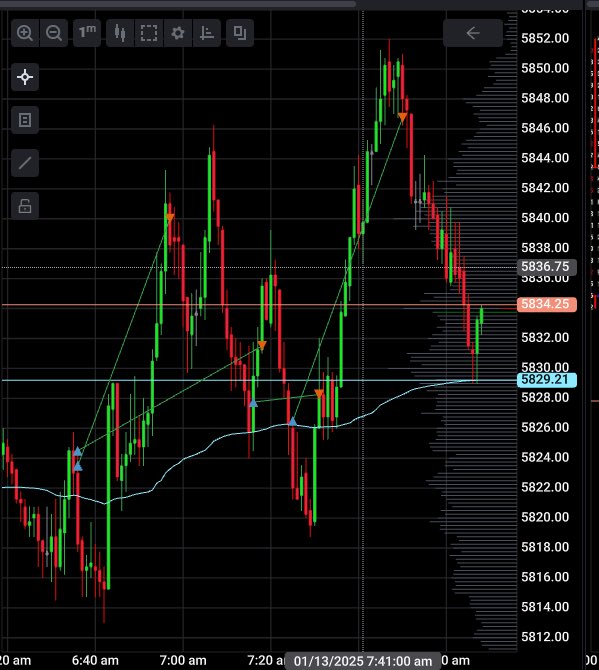Screen dimensions: 599x670
Task: Click the horizontal scrollbar at top
Action: pos(178,4)
